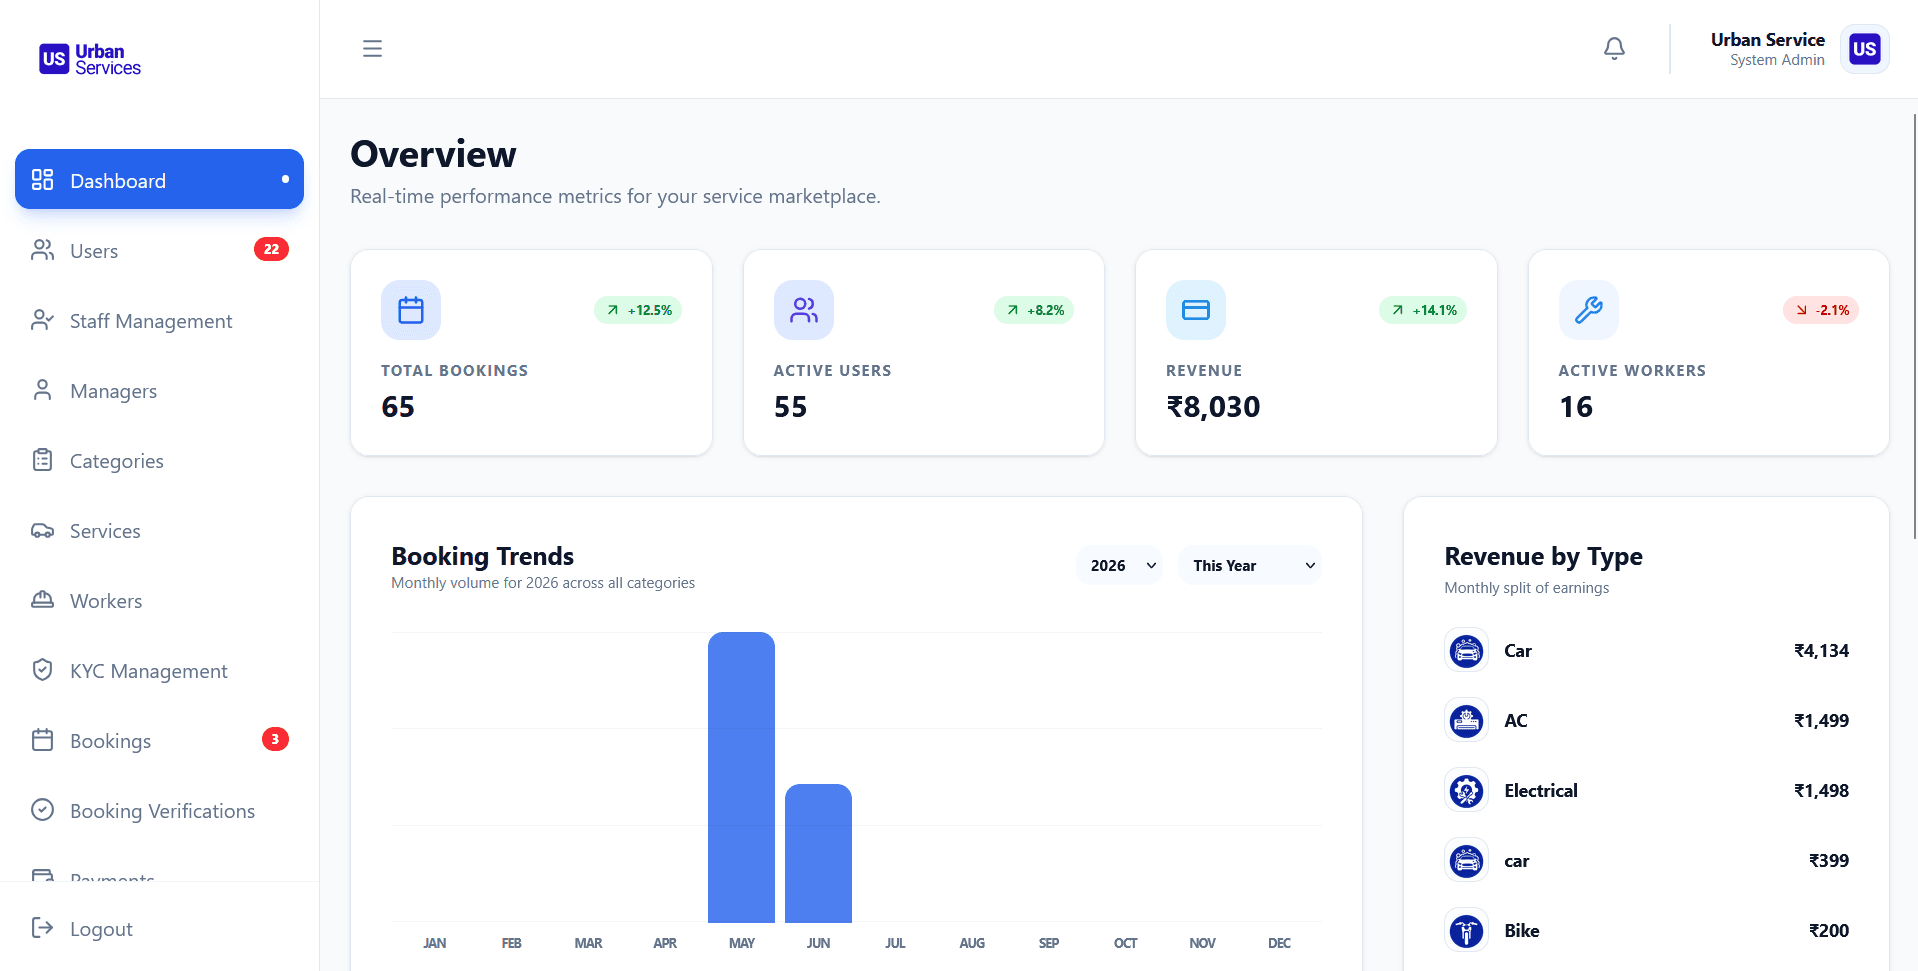Viewport: 1918px width, 971px height.
Task: Click the Revenue value ₹8,030
Action: [1213, 407]
